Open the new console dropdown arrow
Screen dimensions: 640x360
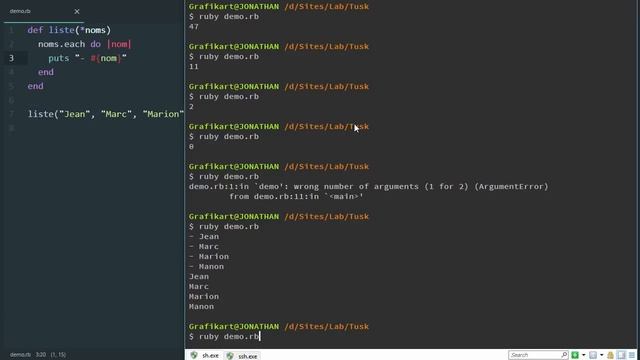[583, 355]
